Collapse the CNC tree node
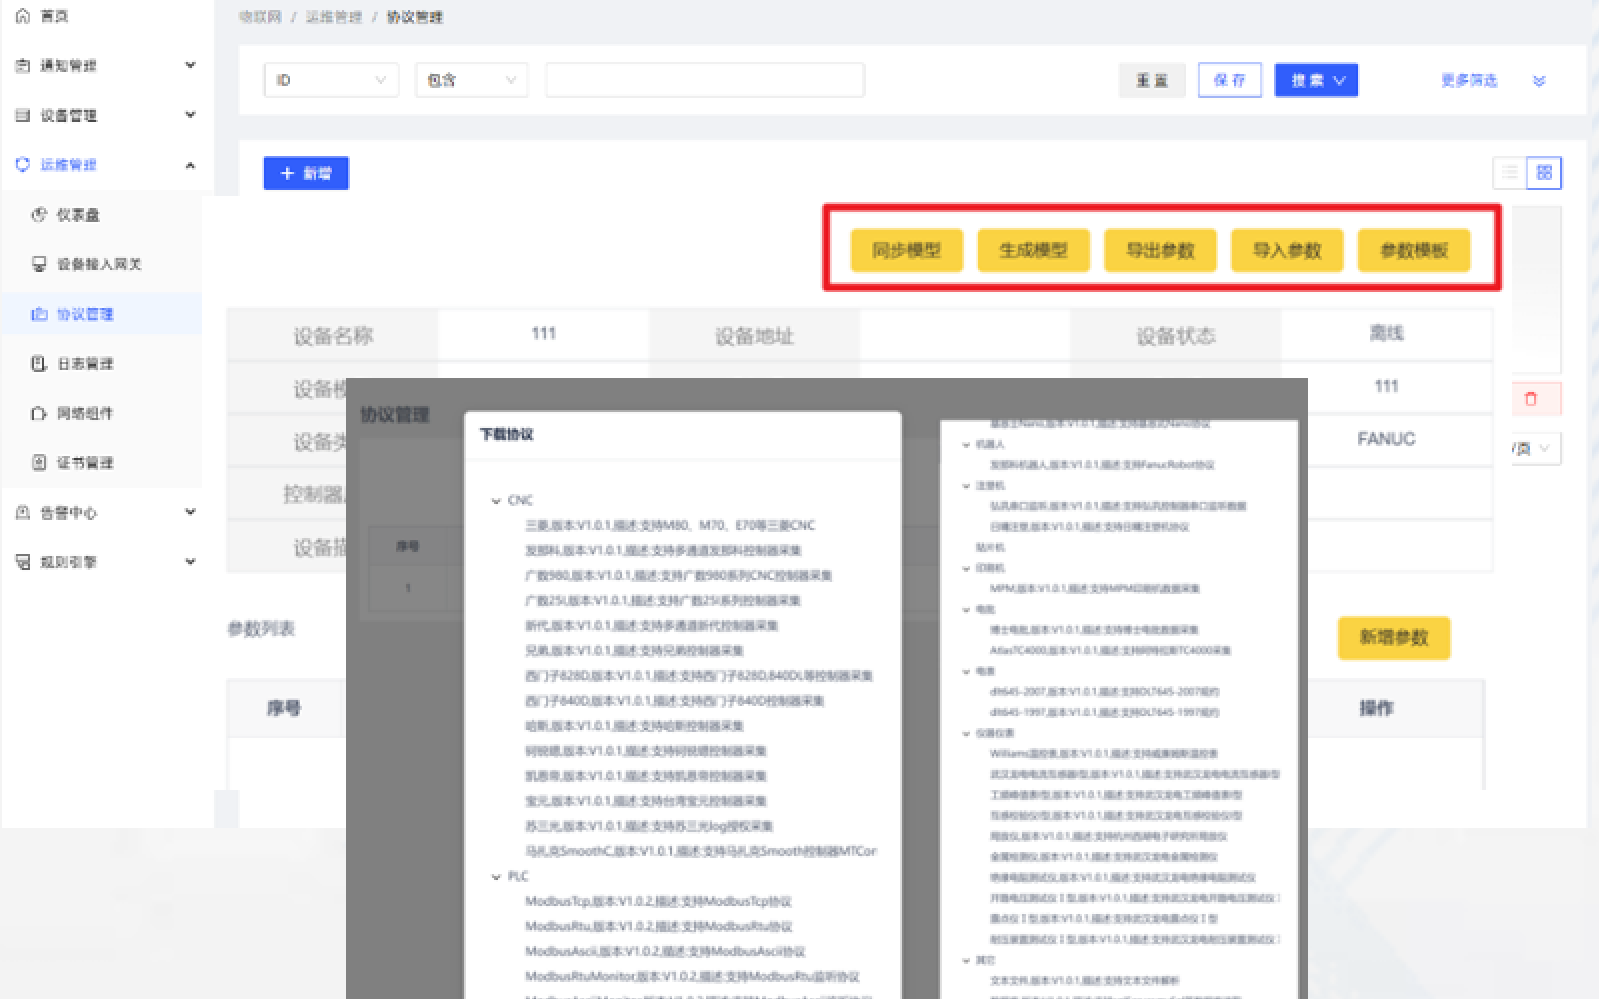Viewport: 1599px width, 999px height. point(496,501)
